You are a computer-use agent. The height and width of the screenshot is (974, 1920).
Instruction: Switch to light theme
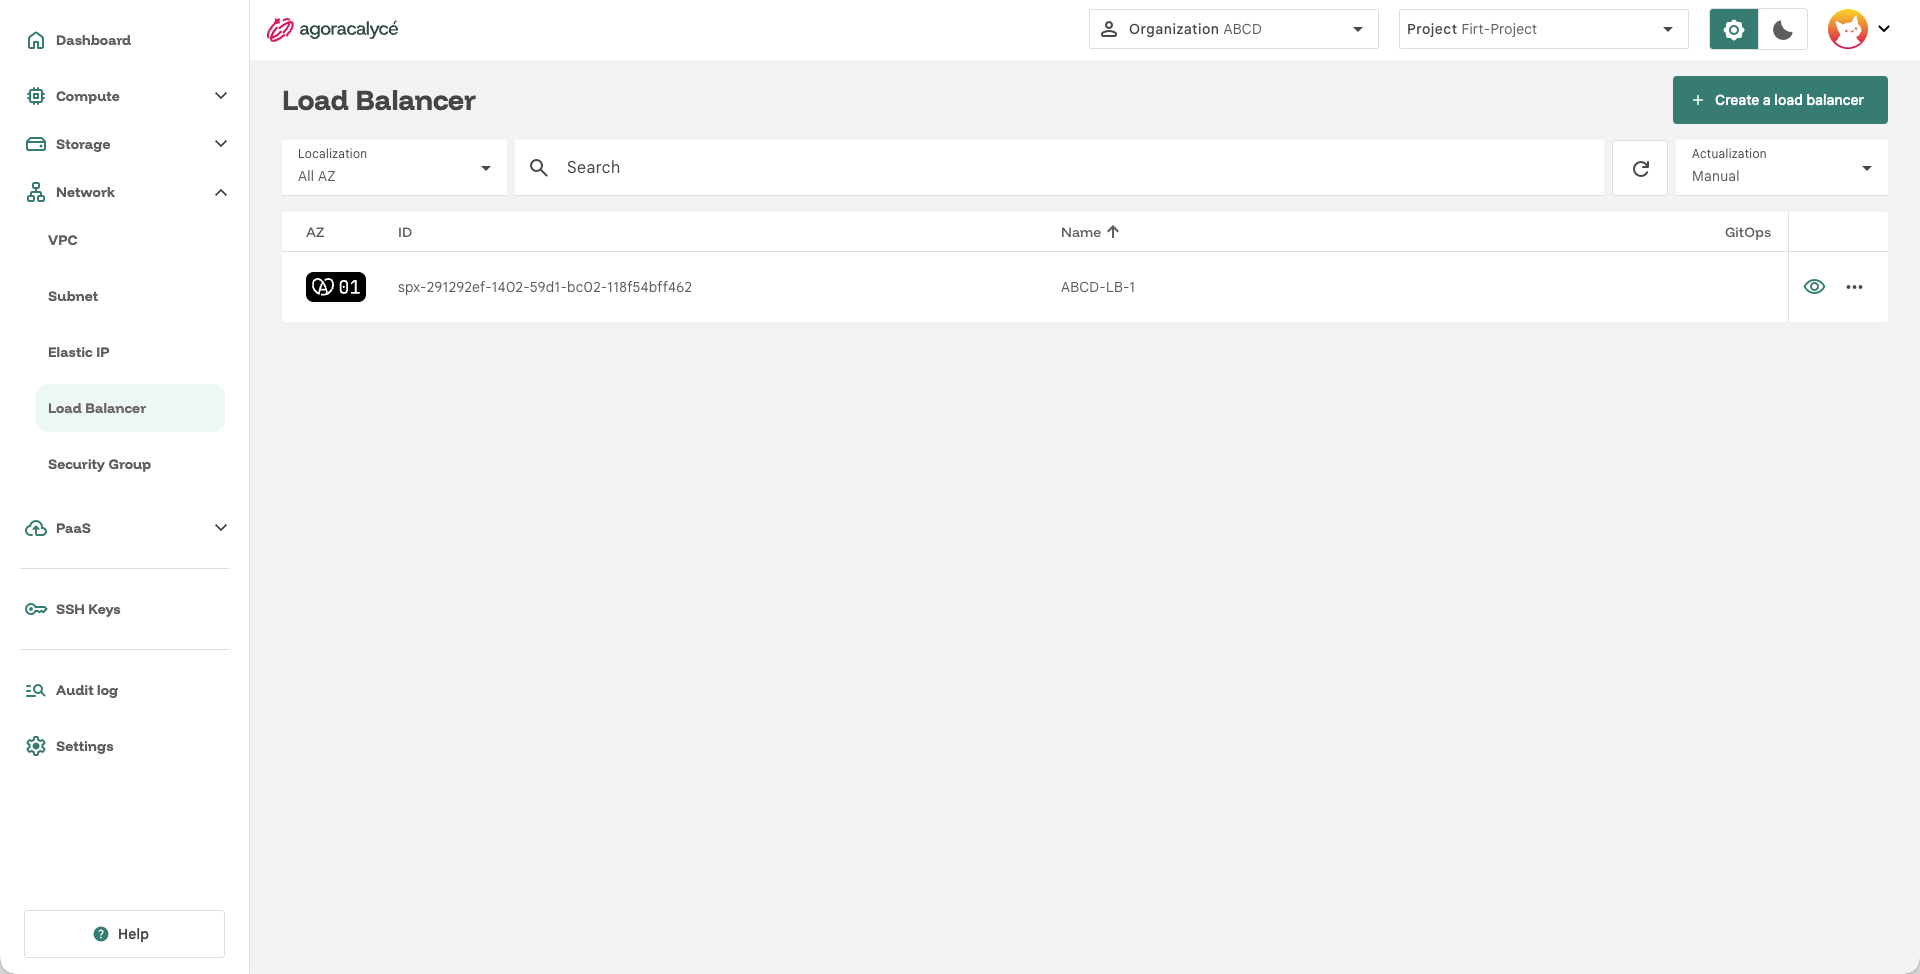click(1734, 29)
